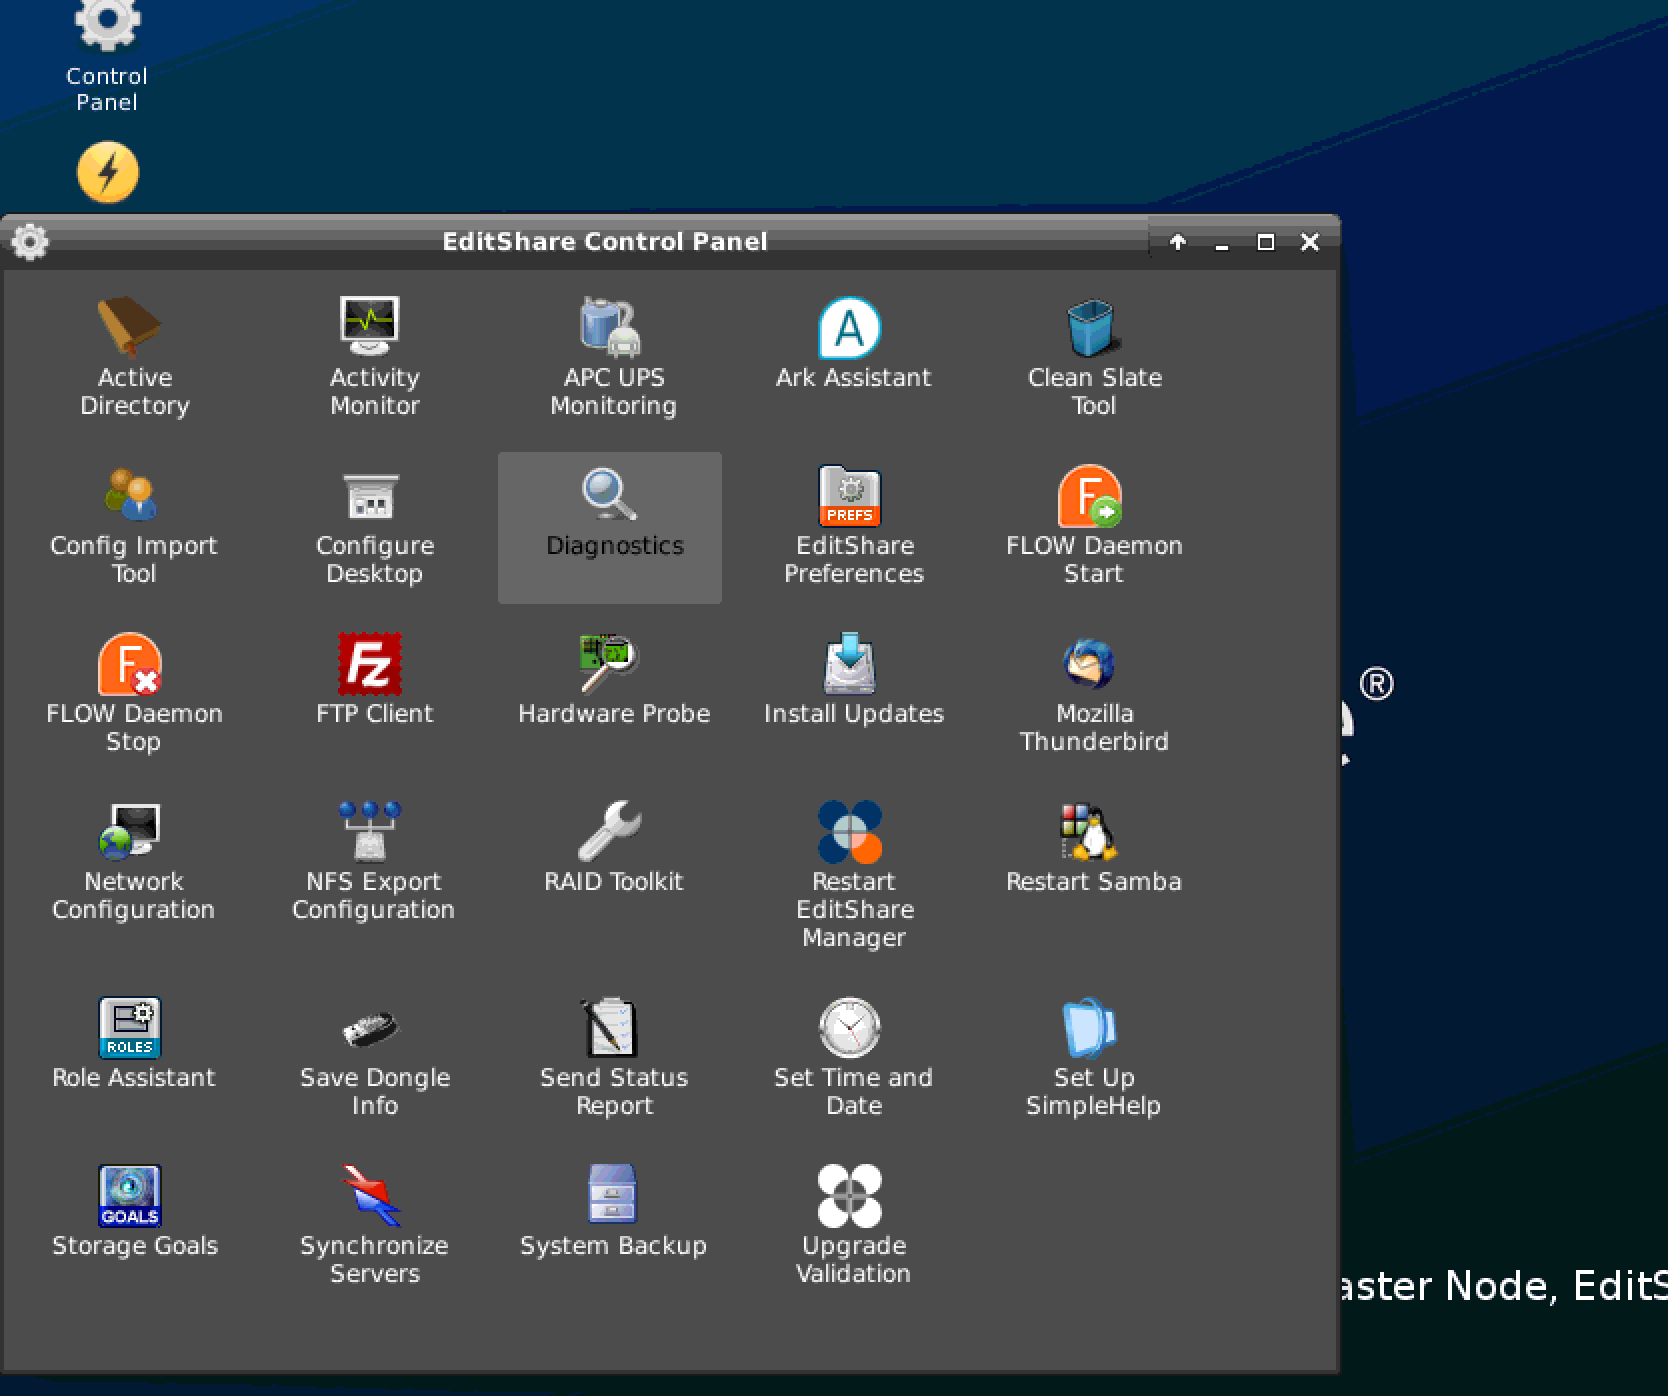Click FLOW Daemon Start icon

[x=1090, y=495]
